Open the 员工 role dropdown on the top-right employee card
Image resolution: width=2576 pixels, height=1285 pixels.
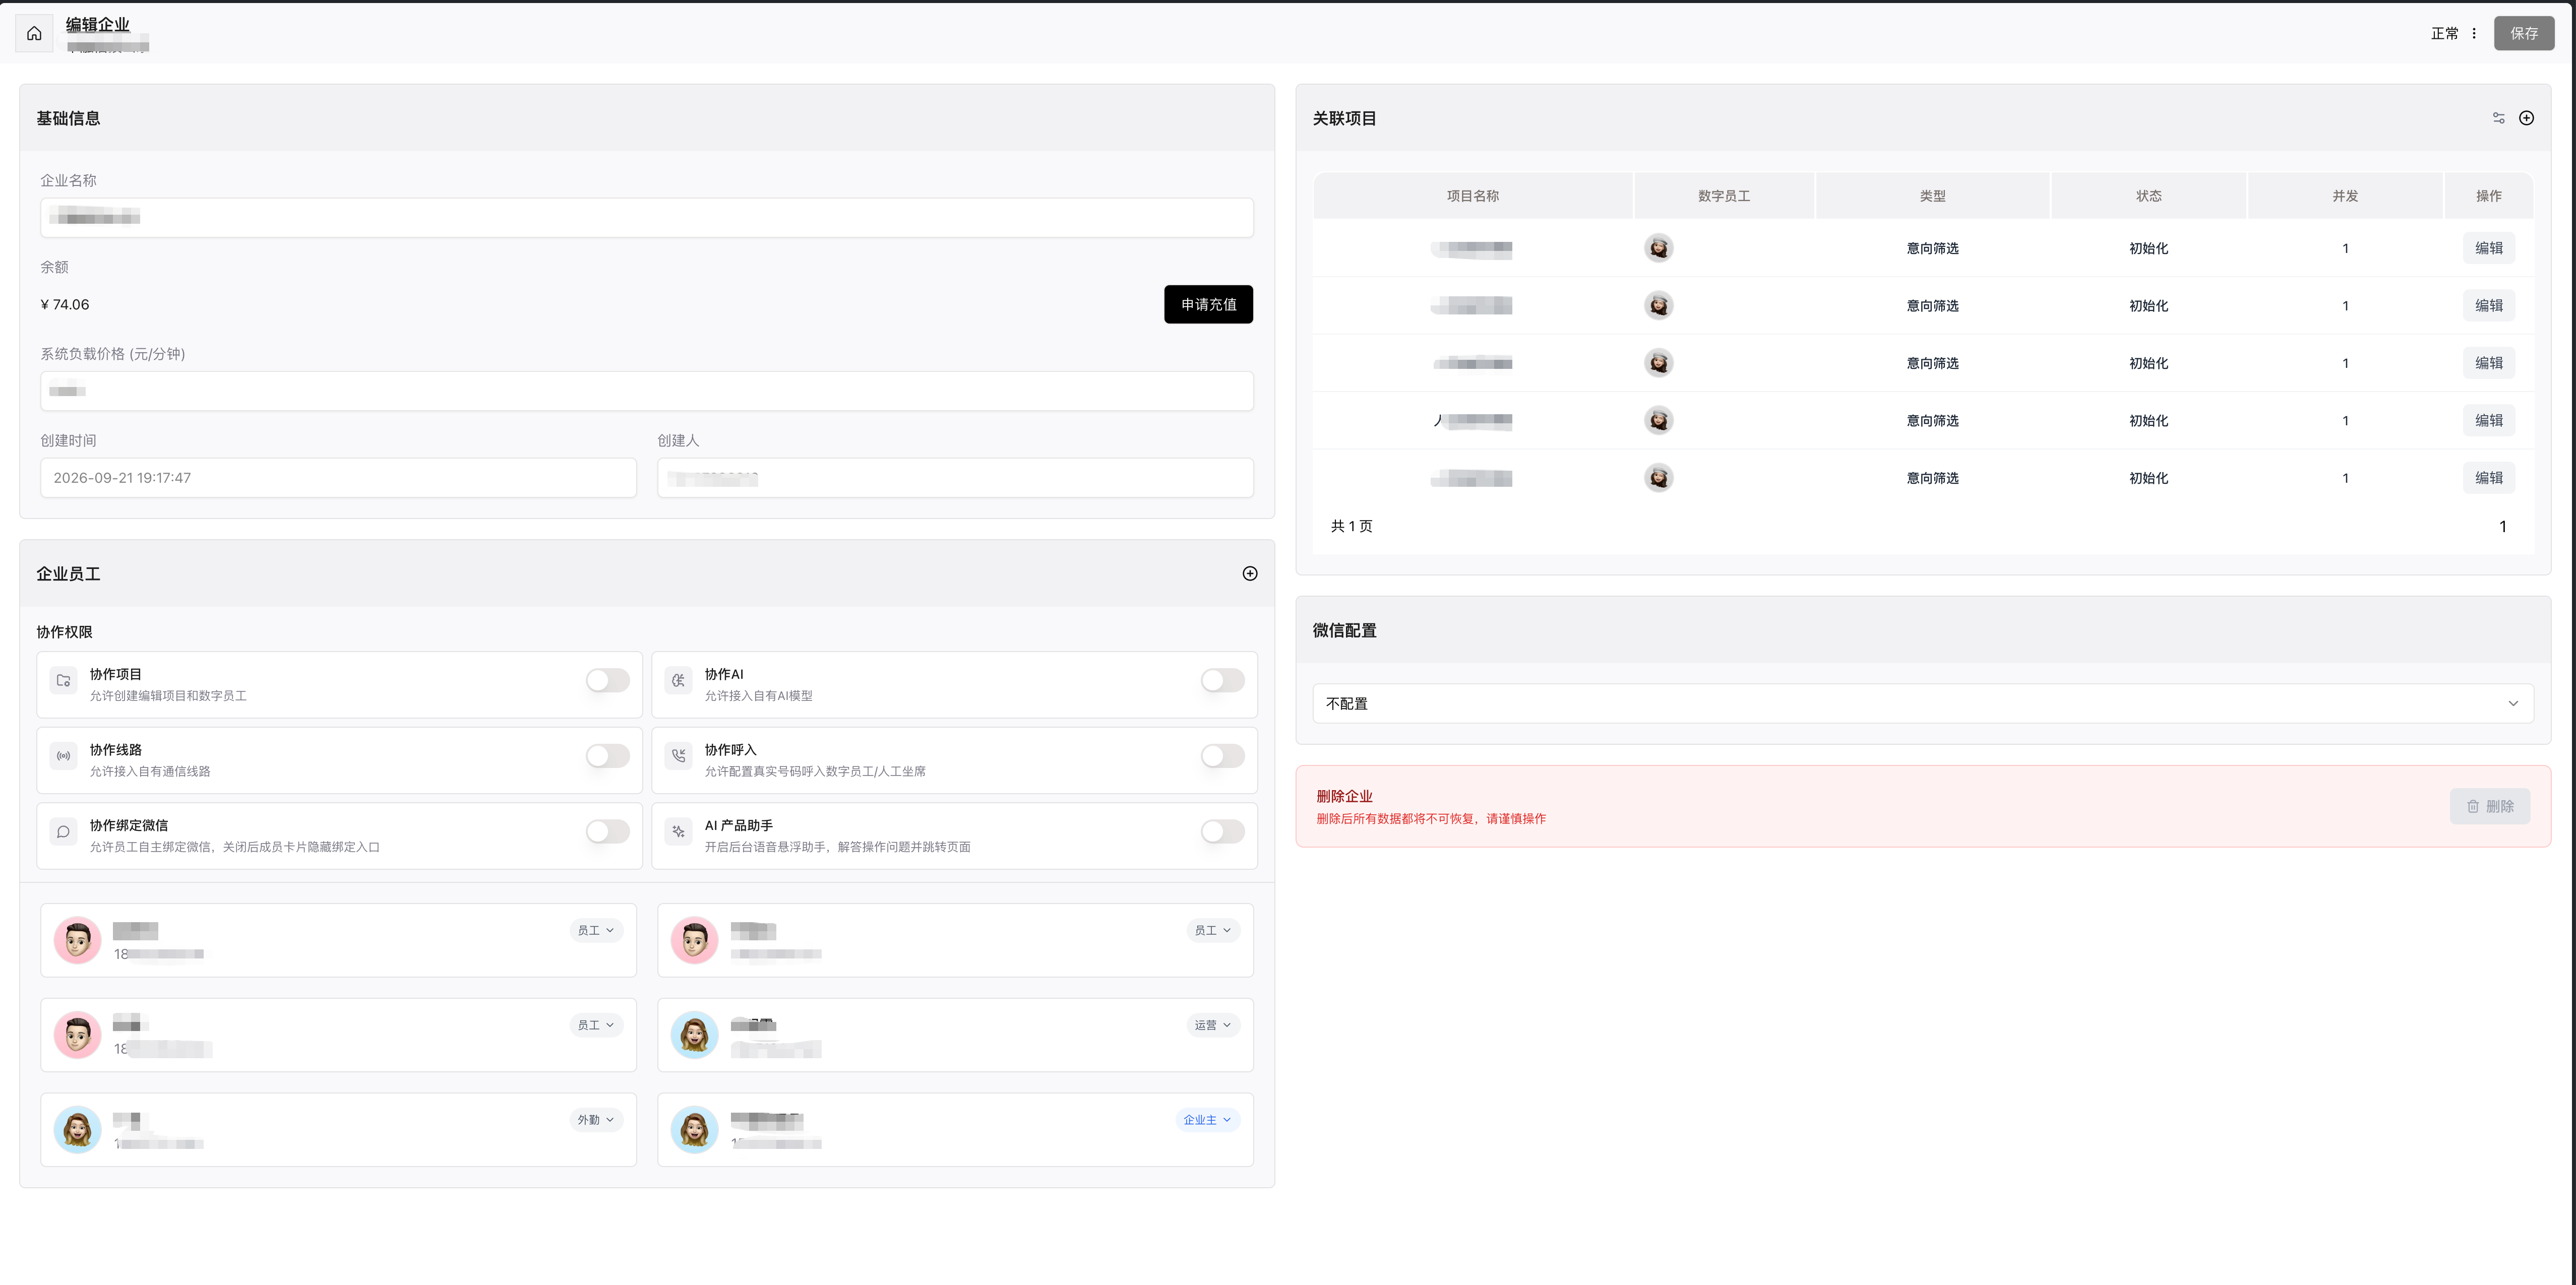pyautogui.click(x=1212, y=930)
